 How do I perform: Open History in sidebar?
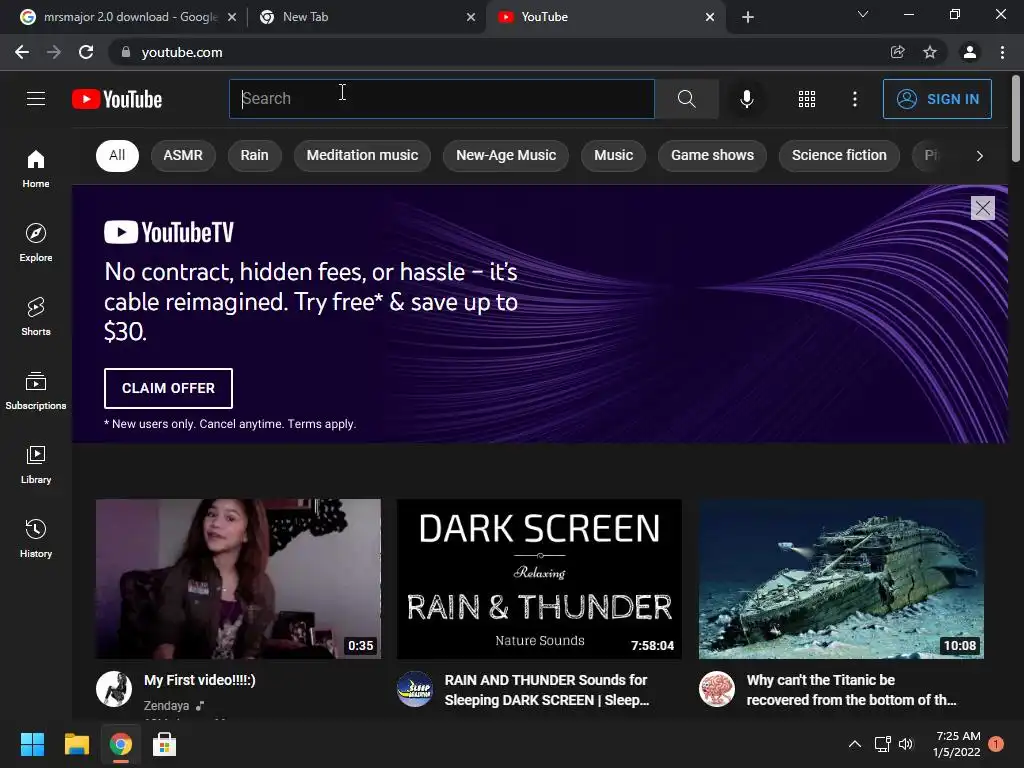[x=36, y=538]
